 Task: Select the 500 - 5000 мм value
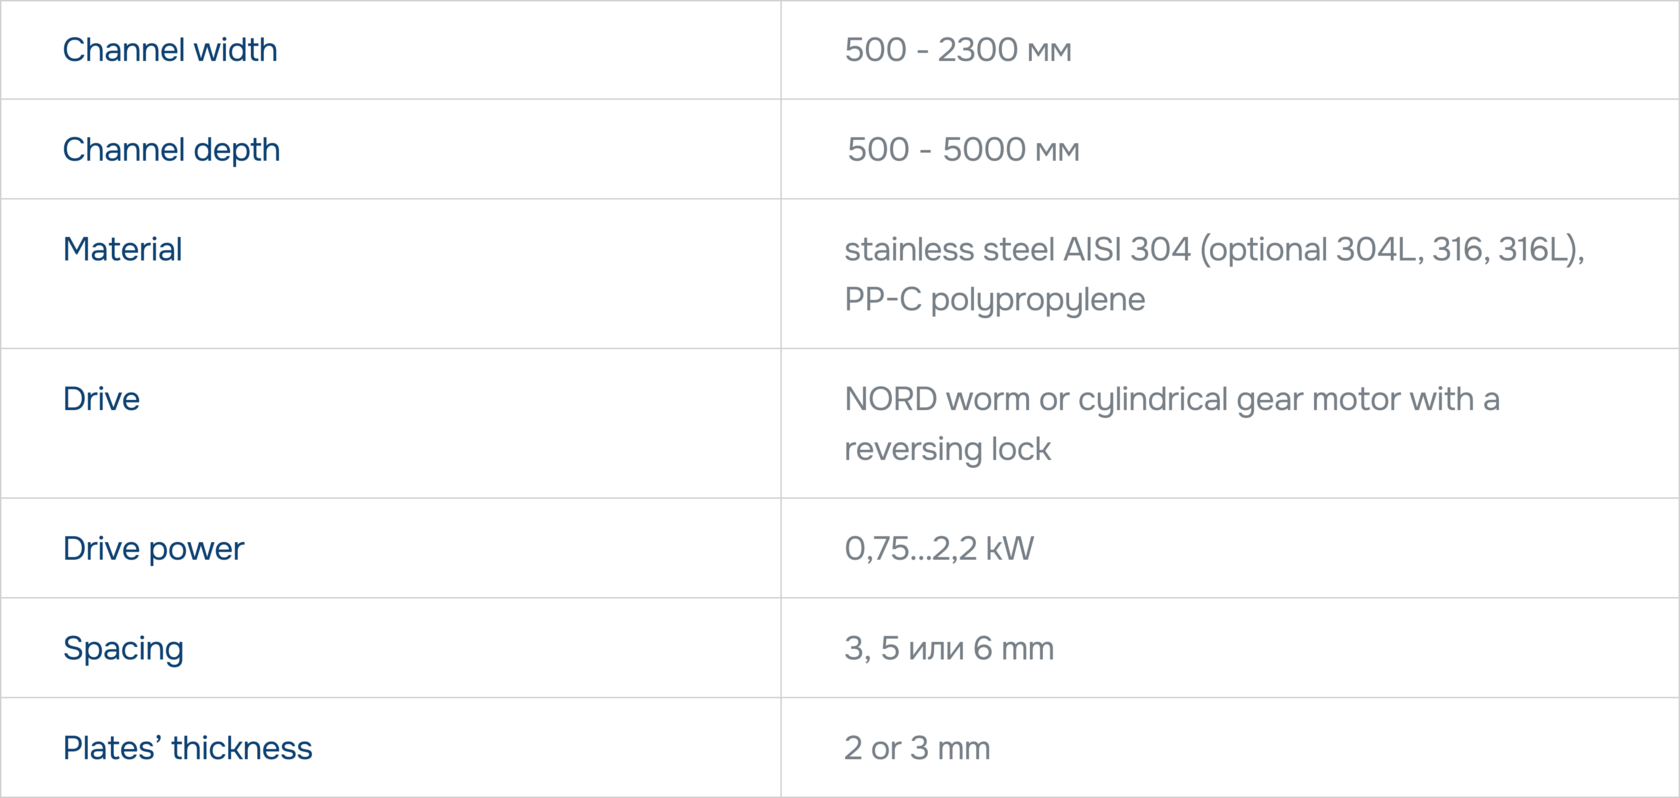(x=962, y=150)
